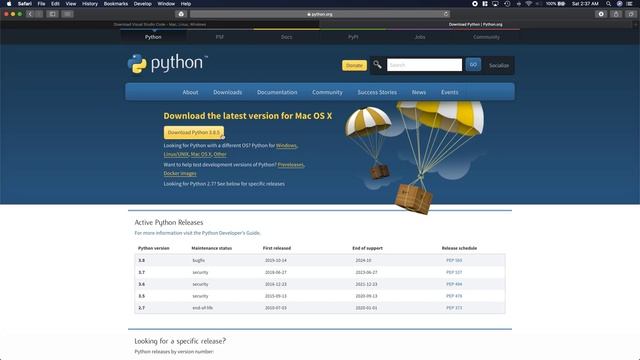The image size is (640, 360).
Task: Click the magnifier icon beside the search field
Action: [x=378, y=65]
